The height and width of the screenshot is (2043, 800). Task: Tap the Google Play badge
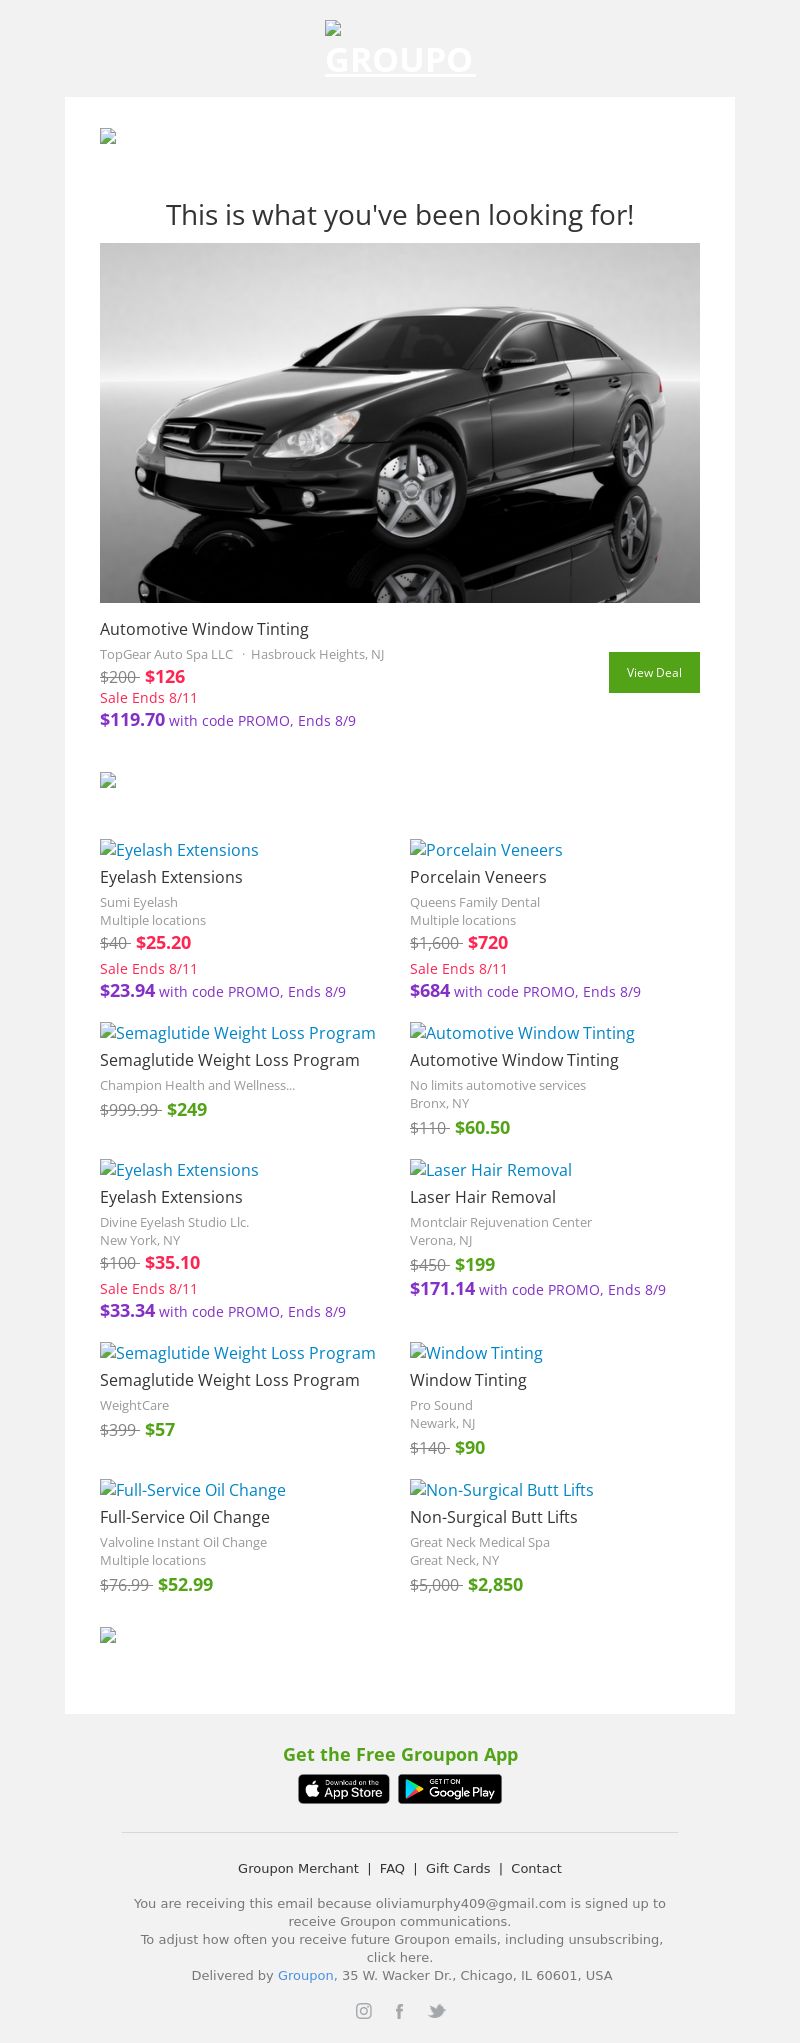(x=450, y=1789)
